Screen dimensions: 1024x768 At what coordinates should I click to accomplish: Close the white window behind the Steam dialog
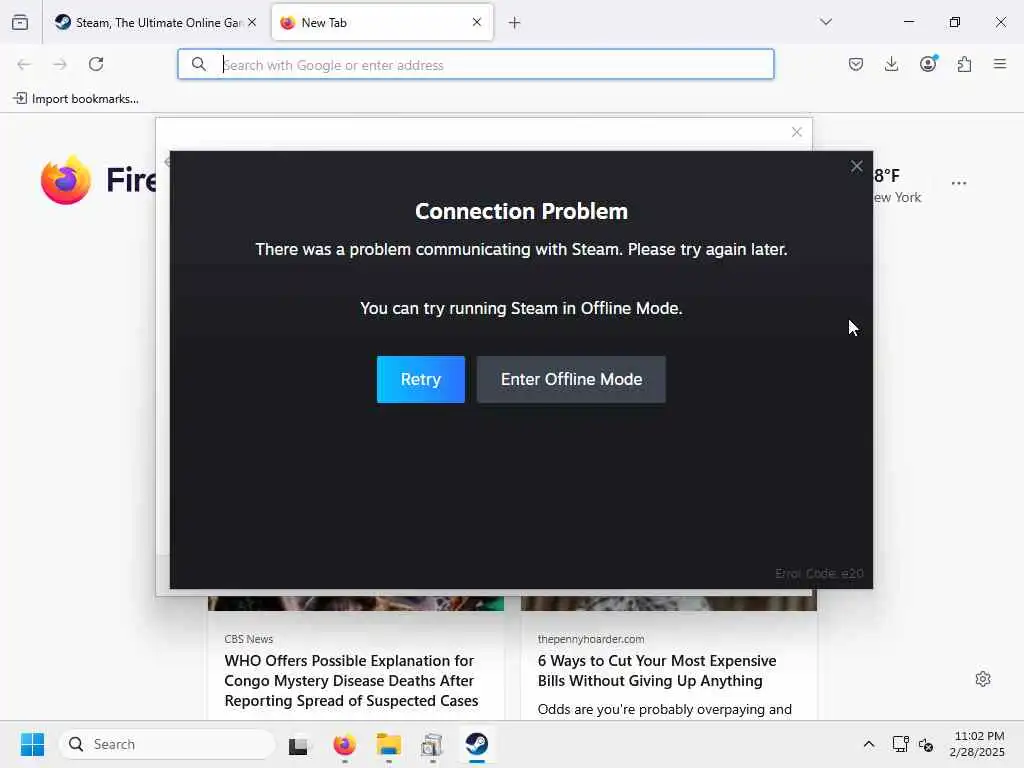click(x=797, y=132)
